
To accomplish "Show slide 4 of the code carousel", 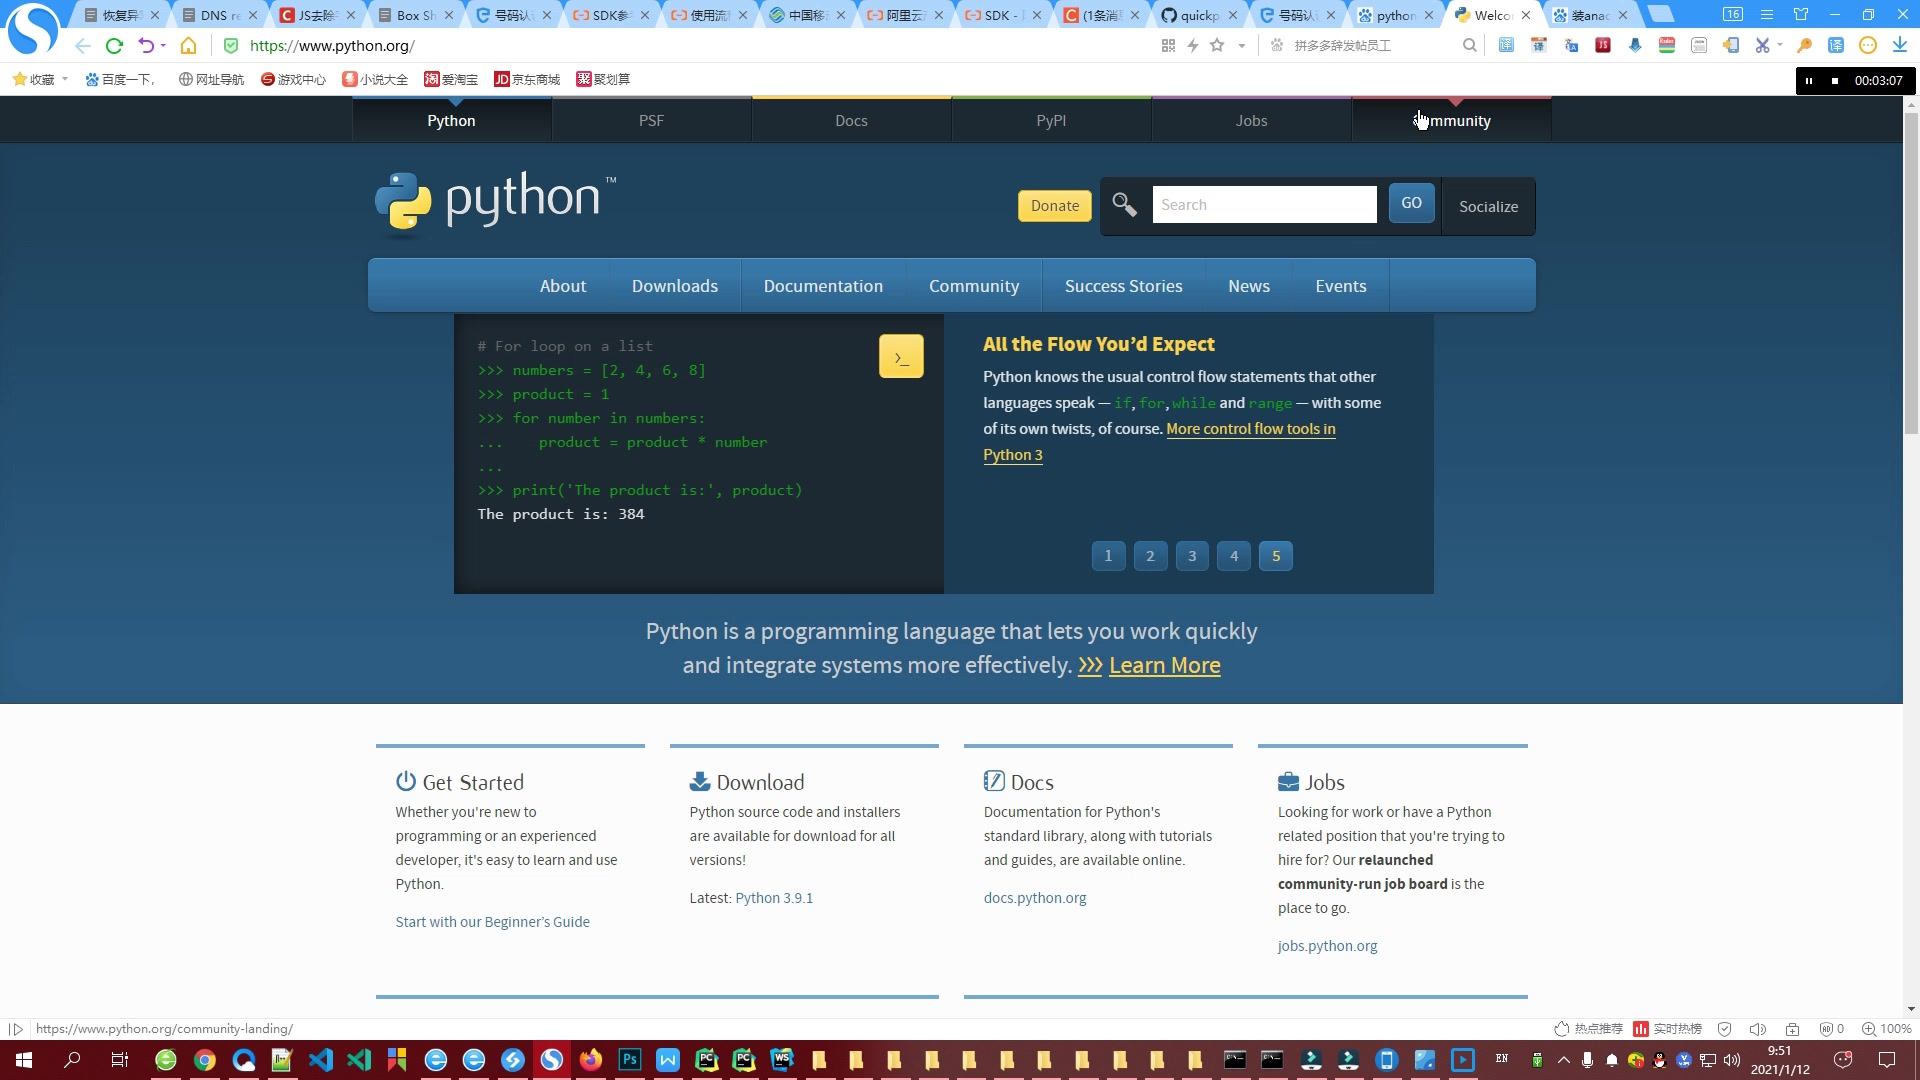I will (1234, 556).
